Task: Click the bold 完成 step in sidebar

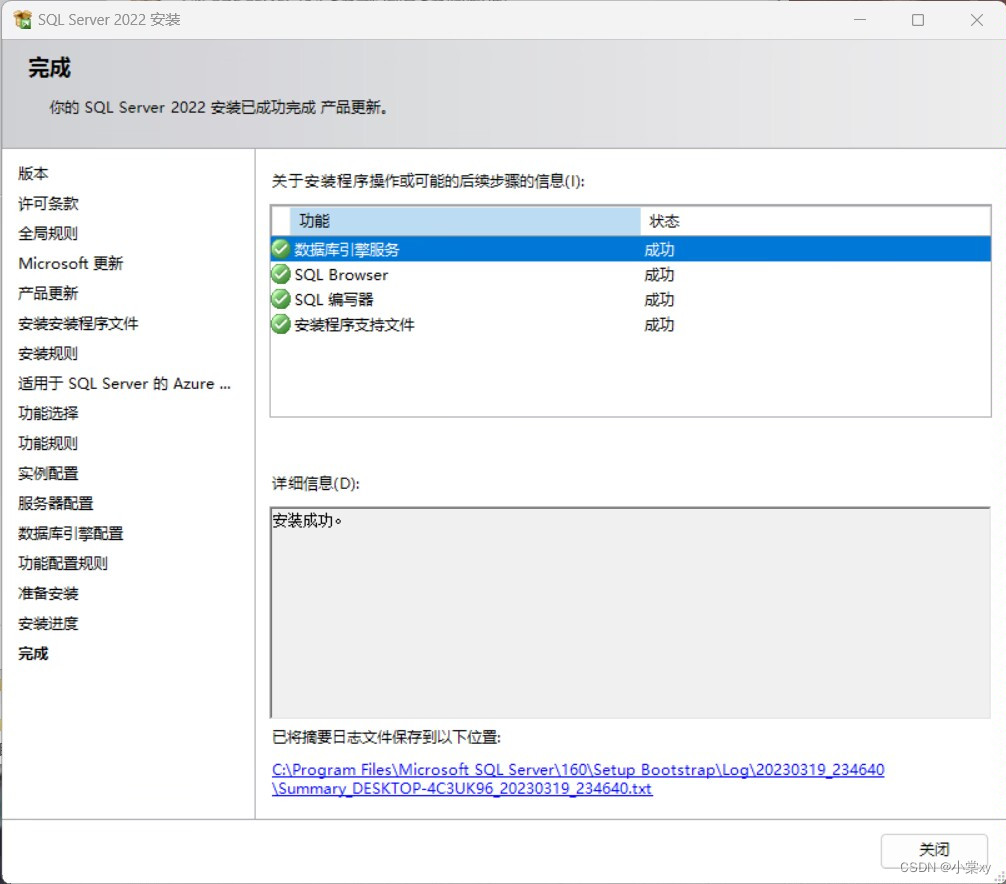Action: [x=33, y=653]
